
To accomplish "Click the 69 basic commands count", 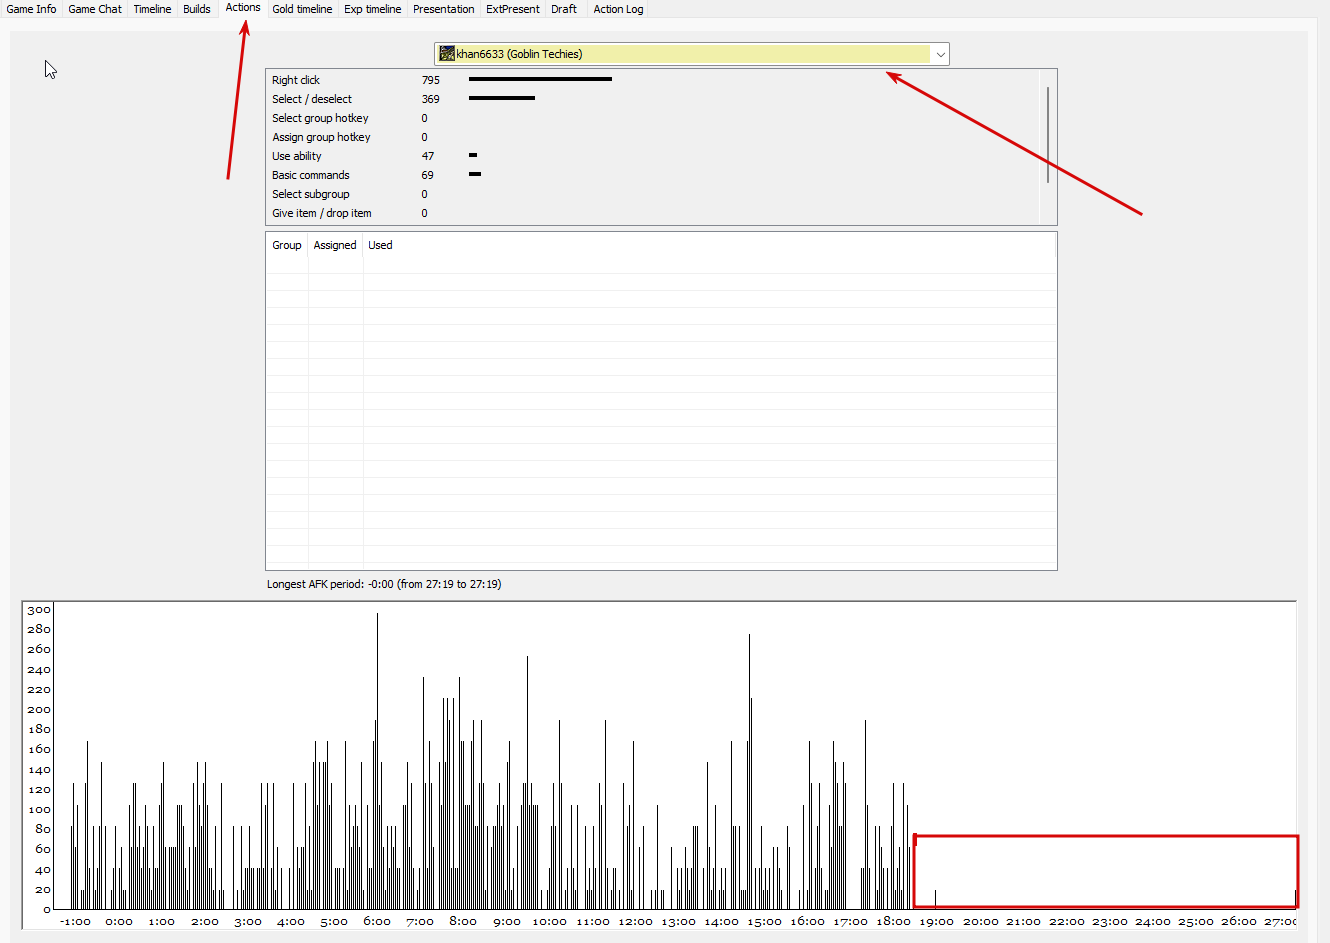I will [x=428, y=175].
